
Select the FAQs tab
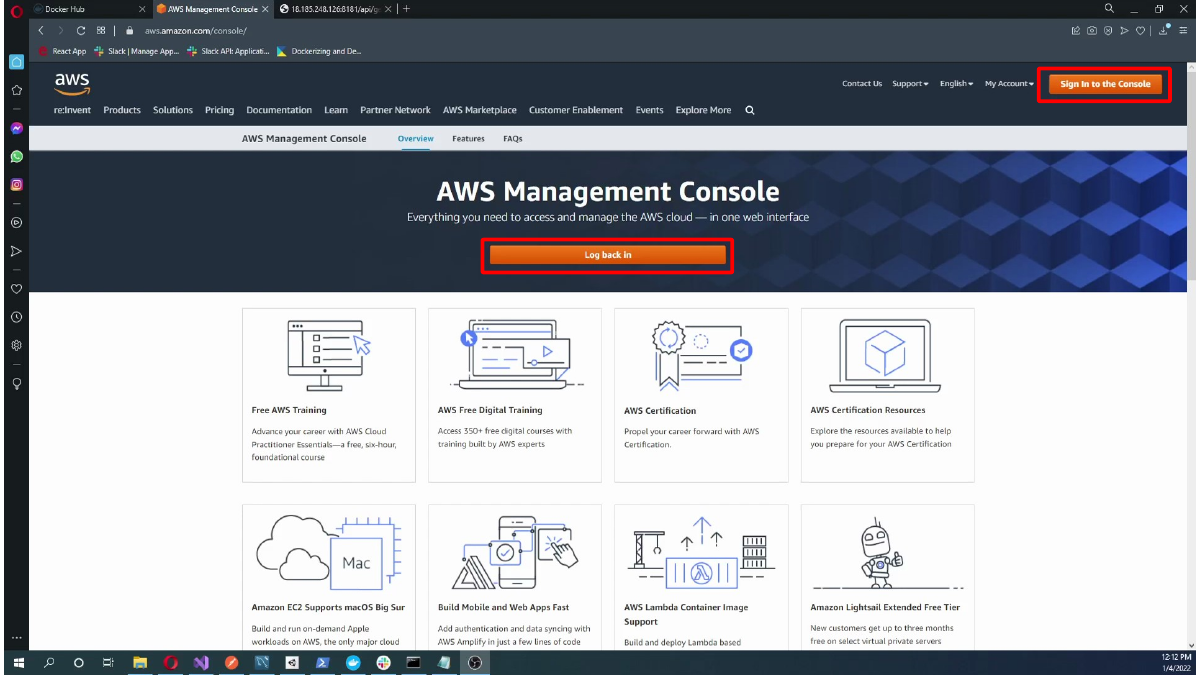point(513,139)
